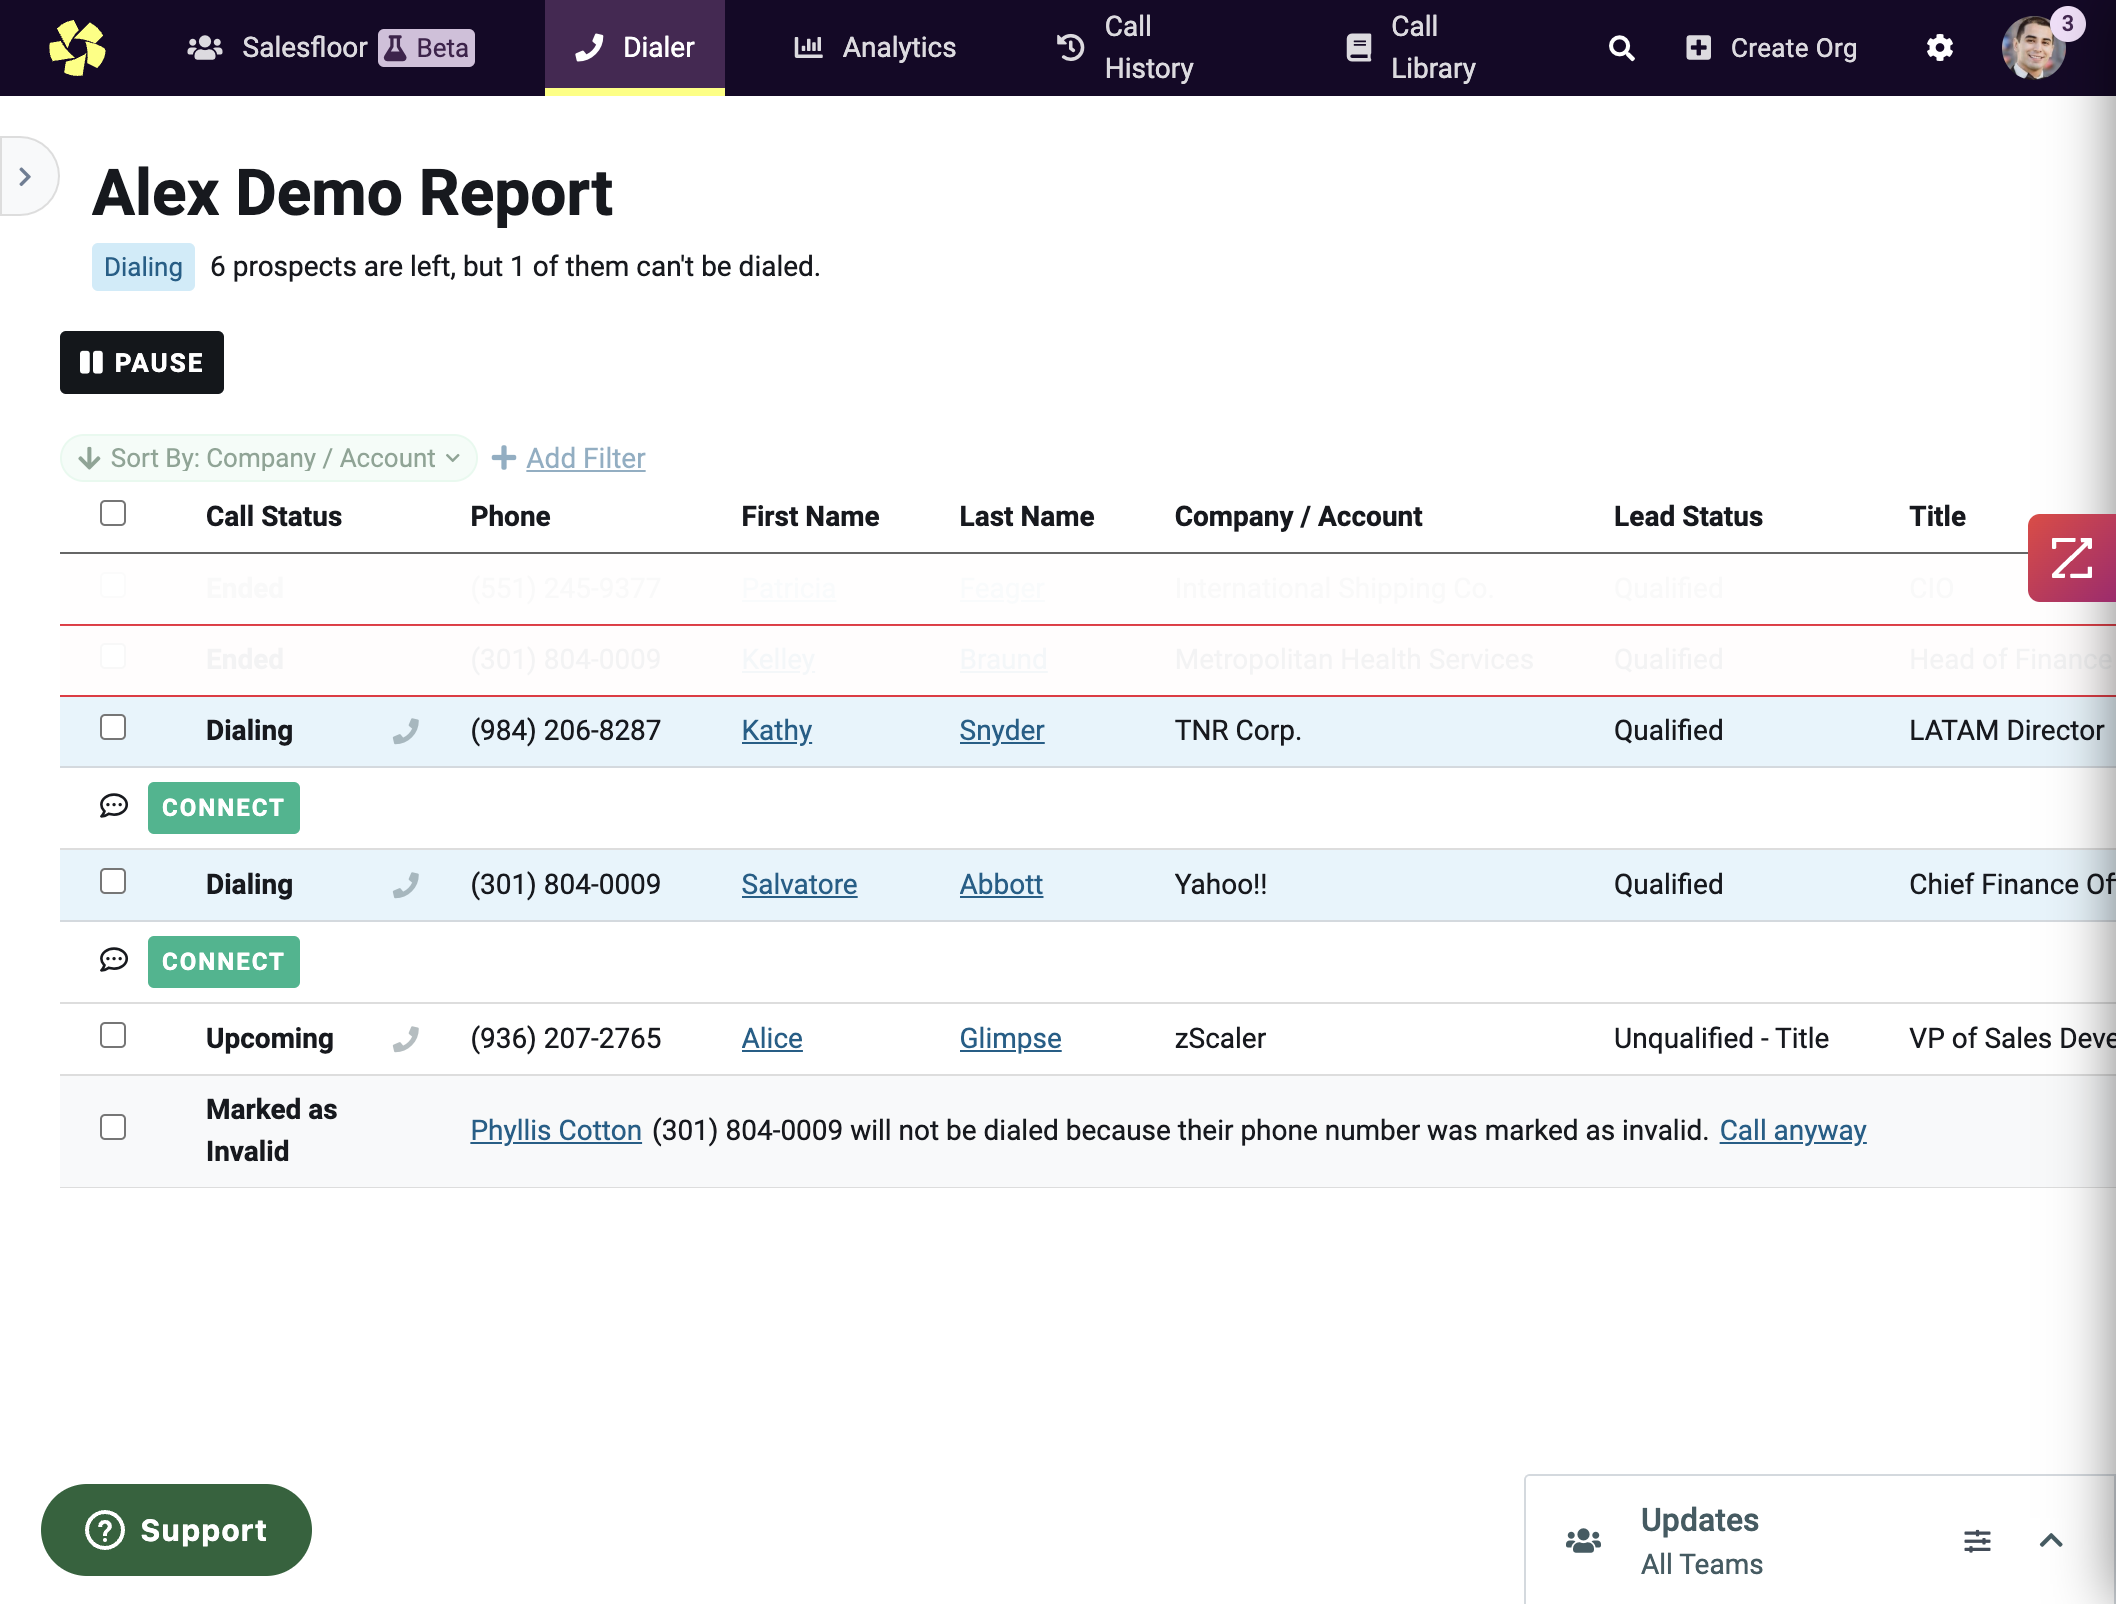Open the Salesfloor Beta tab
This screenshot has height=1604, width=2116.
click(331, 48)
